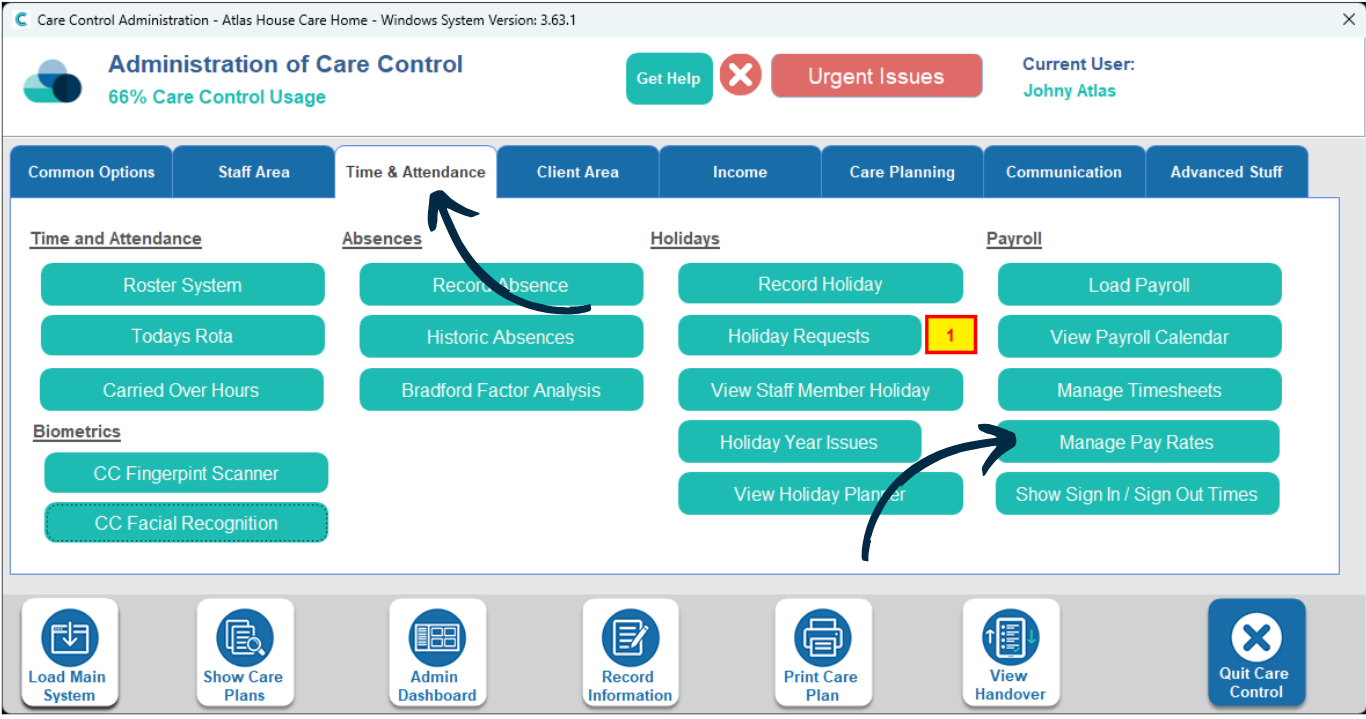The height and width of the screenshot is (719, 1366).
Task: Switch to the Common Options tab
Action: pos(91,172)
